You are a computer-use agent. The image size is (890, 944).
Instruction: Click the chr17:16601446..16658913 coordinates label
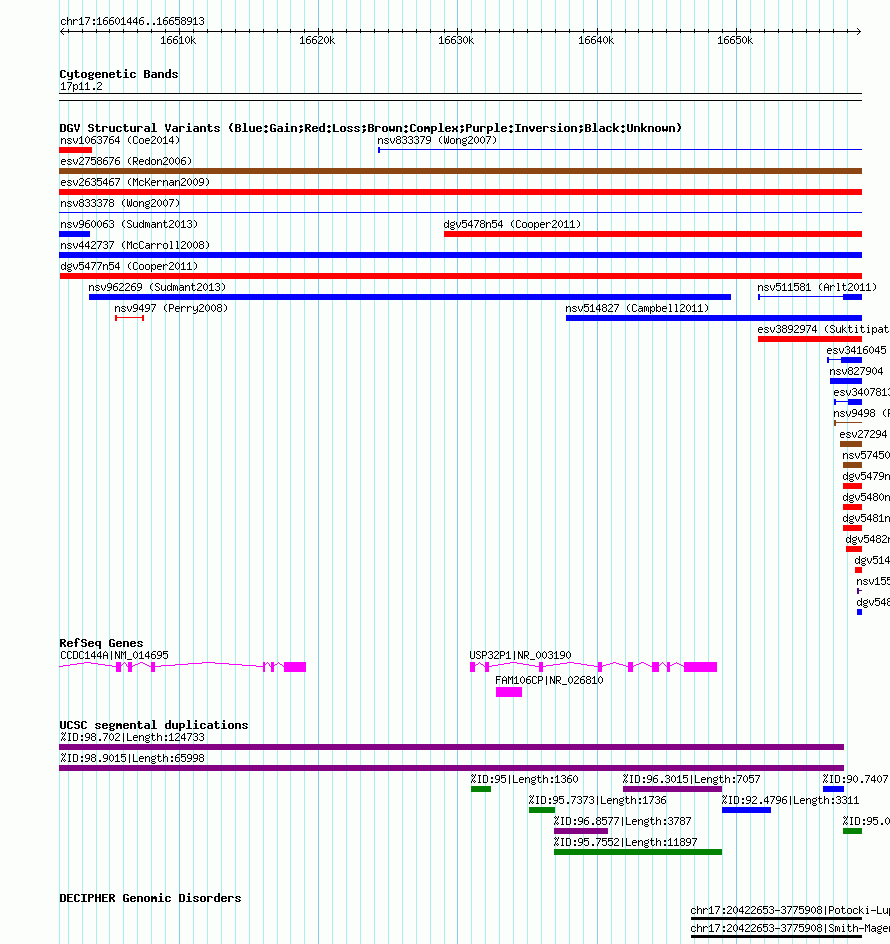(132, 21)
